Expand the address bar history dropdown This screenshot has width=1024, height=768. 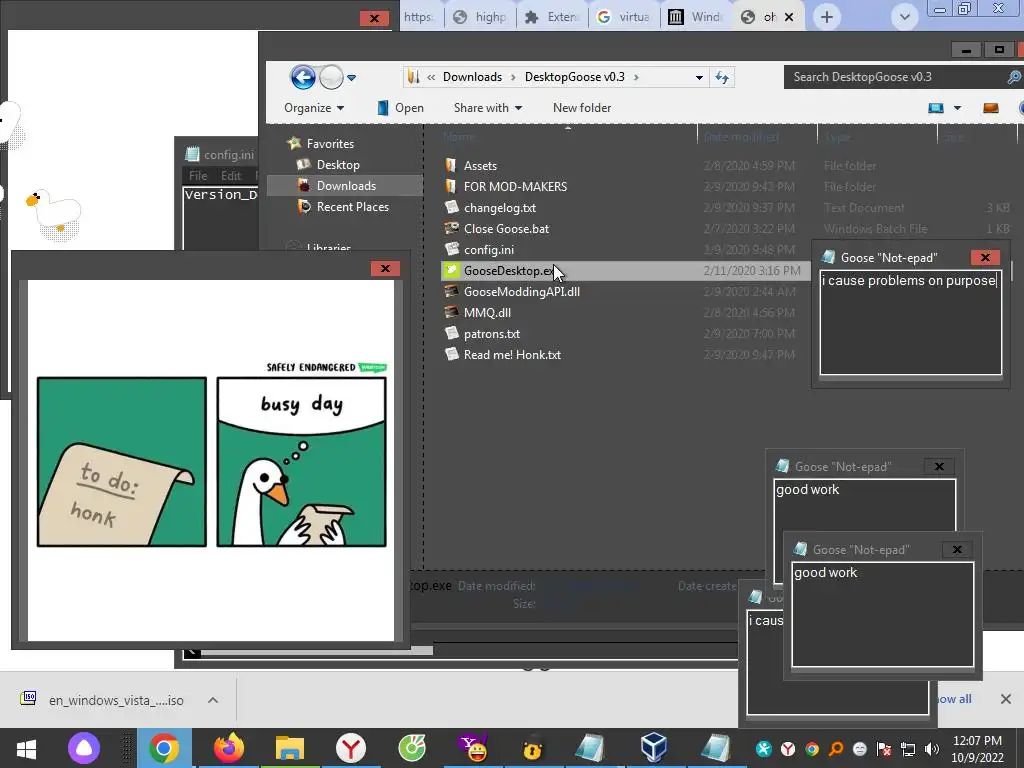[x=699, y=77]
